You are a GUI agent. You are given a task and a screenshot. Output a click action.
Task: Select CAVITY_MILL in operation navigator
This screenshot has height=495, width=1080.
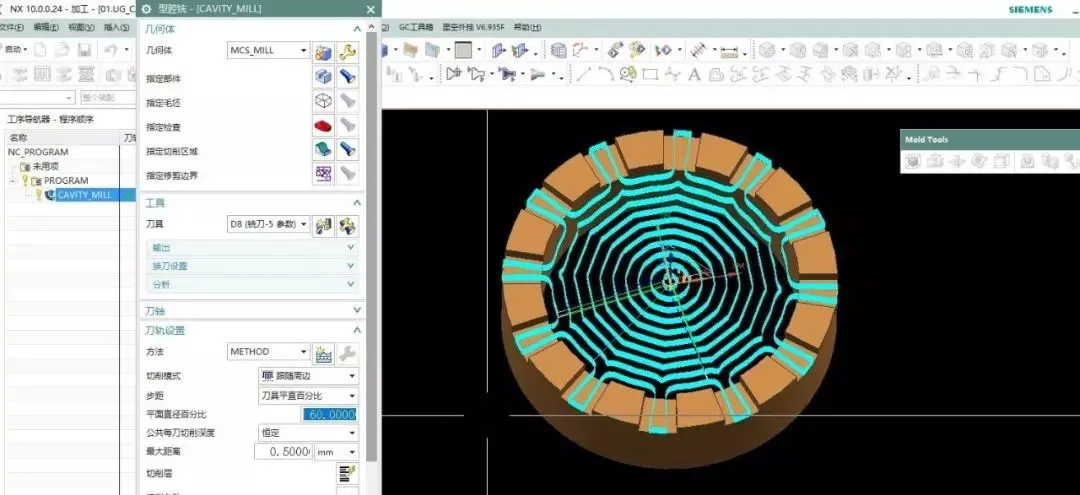84,195
